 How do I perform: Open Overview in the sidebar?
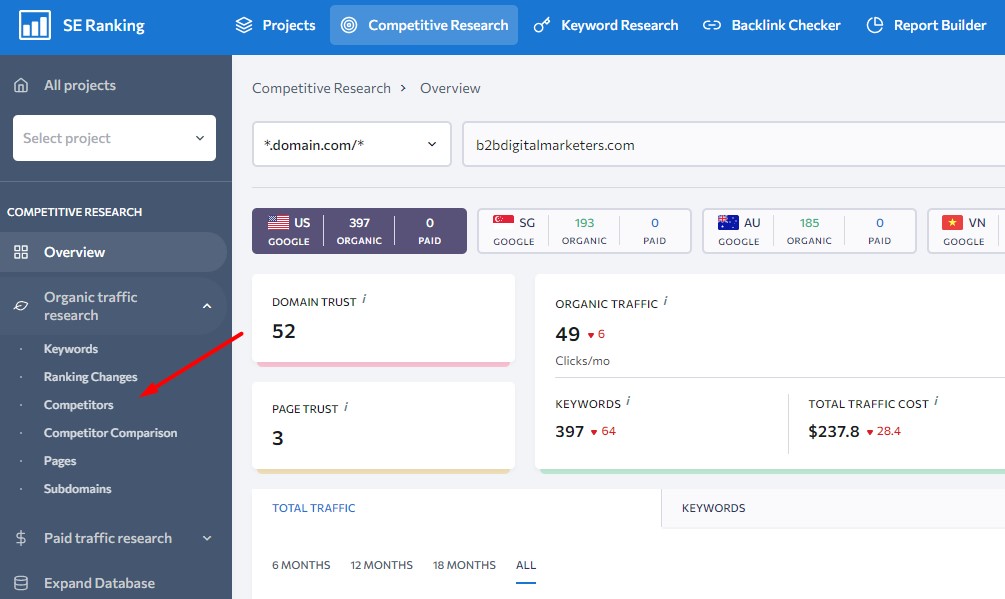pos(113,252)
